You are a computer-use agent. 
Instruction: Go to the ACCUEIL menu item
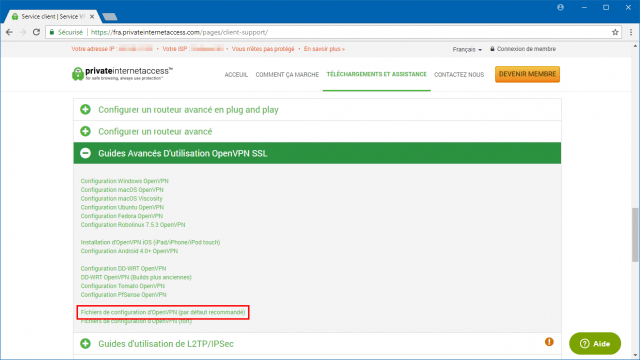[x=236, y=75]
